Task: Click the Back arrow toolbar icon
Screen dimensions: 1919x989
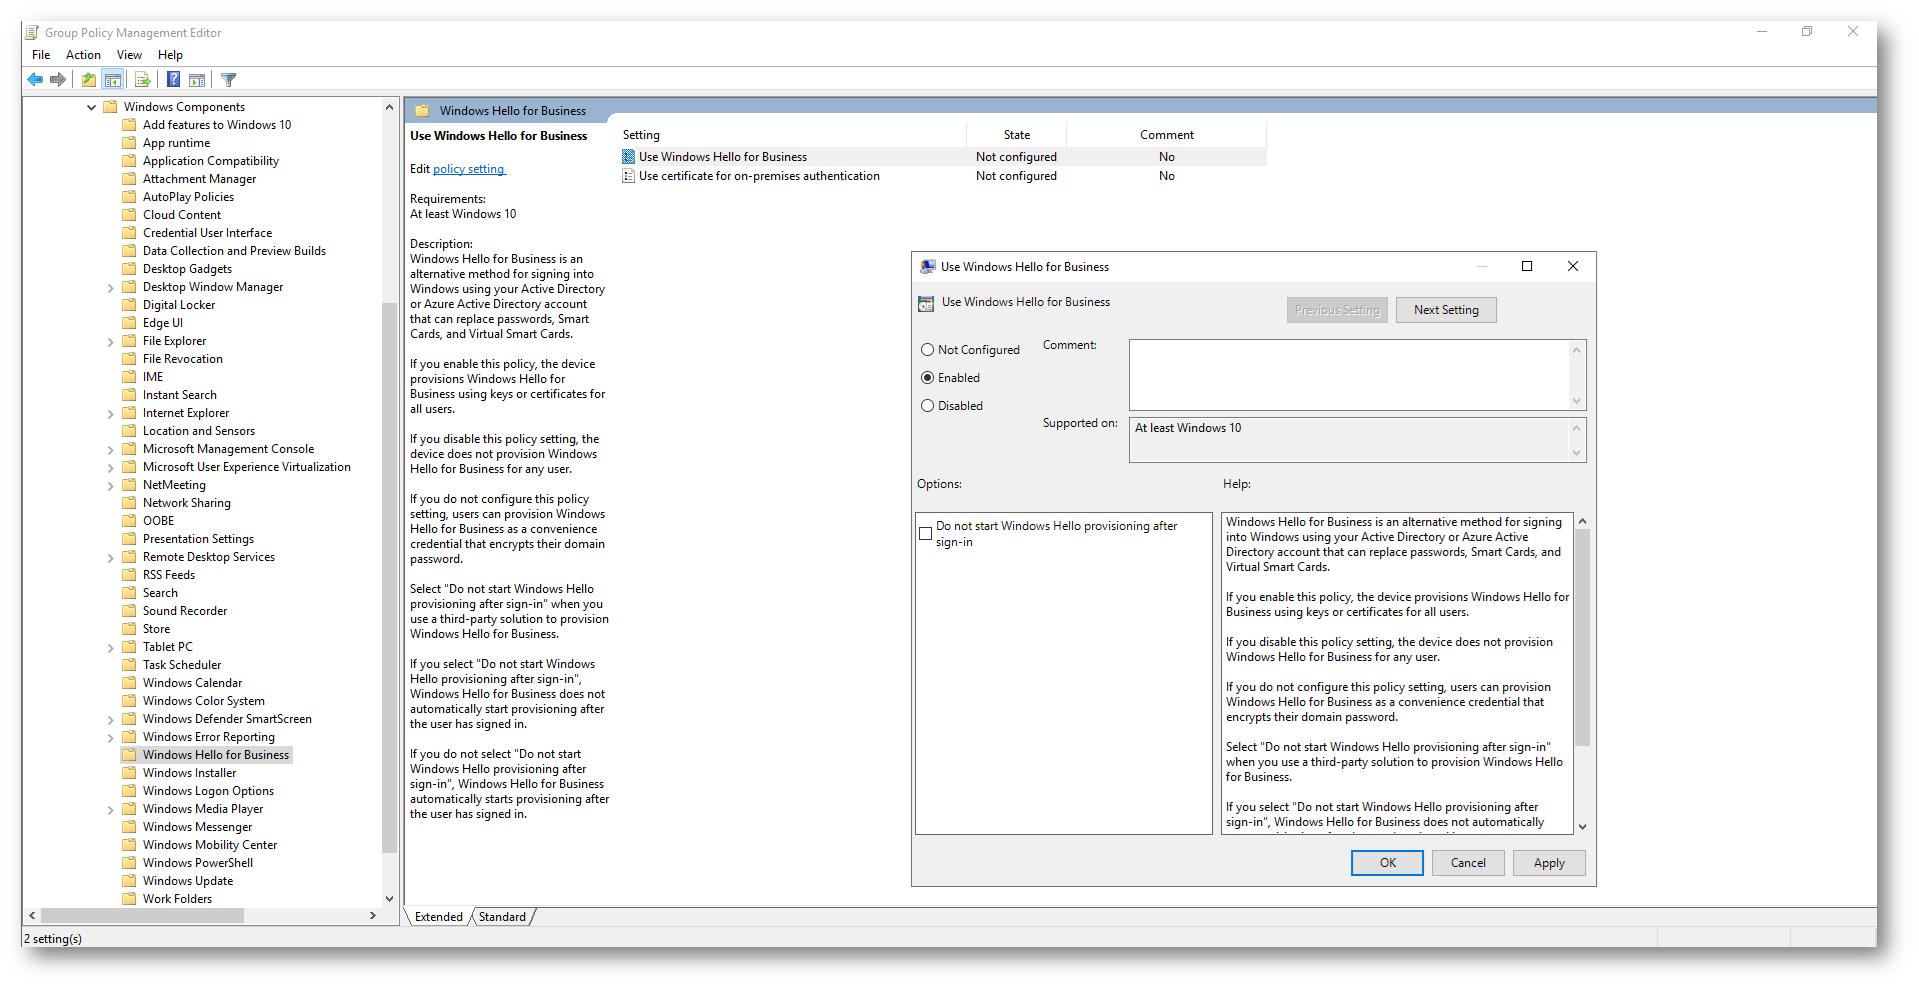Action: tap(35, 80)
